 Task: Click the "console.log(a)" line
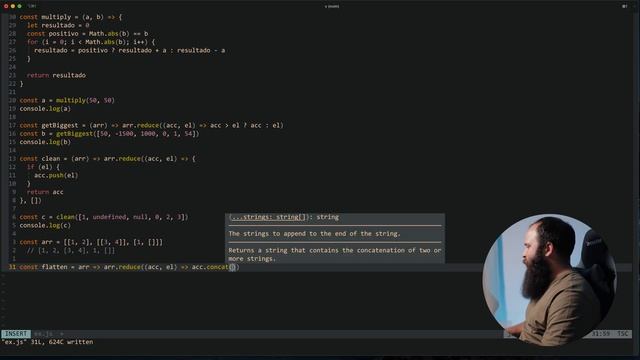[45, 109]
